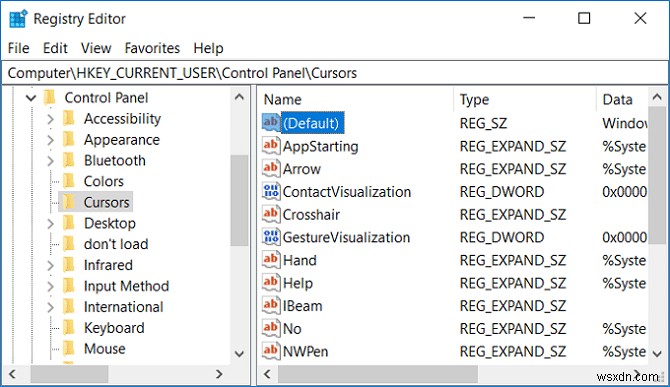The height and width of the screenshot is (387, 670).
Task: Select the Mouse key label
Action: click(105, 349)
